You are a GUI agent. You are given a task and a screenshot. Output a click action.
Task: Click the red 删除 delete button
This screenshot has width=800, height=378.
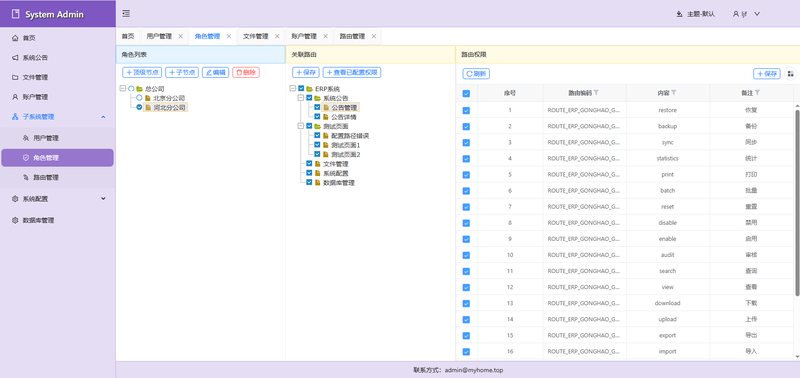(246, 73)
